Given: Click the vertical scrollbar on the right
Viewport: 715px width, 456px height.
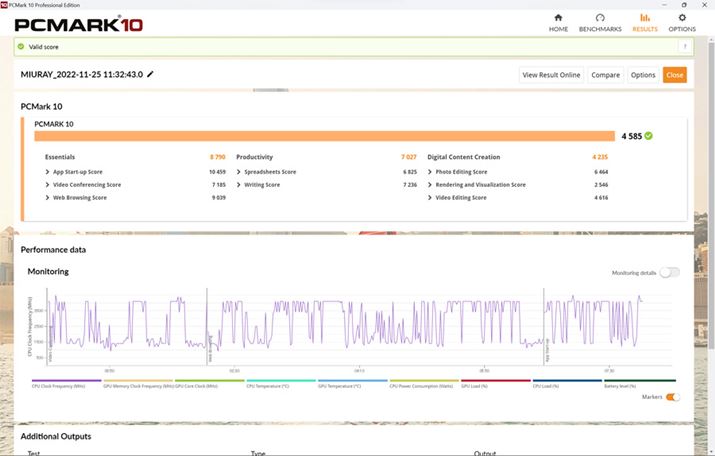Looking at the screenshot, I should point(710,250).
